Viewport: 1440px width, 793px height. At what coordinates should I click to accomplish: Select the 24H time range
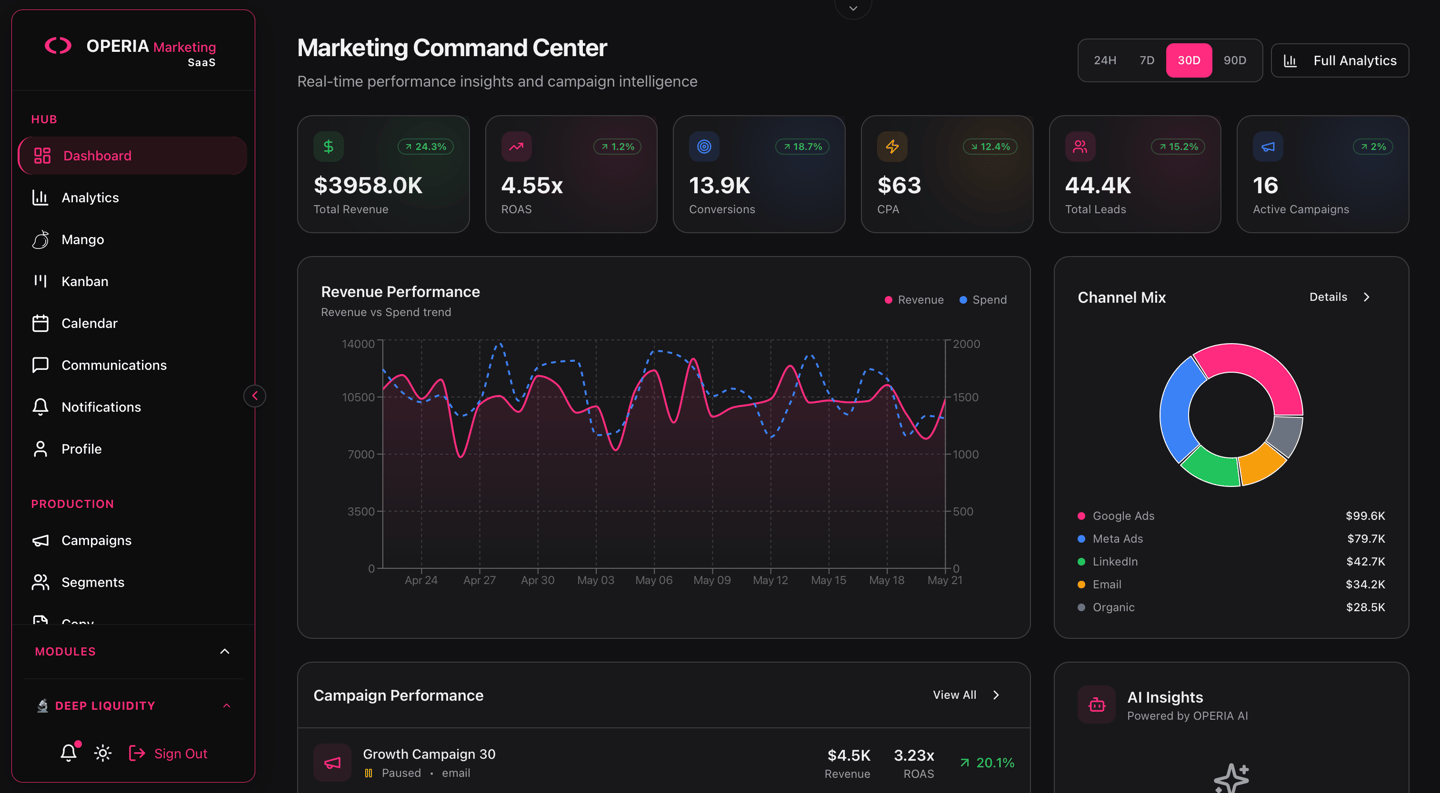[1105, 60]
